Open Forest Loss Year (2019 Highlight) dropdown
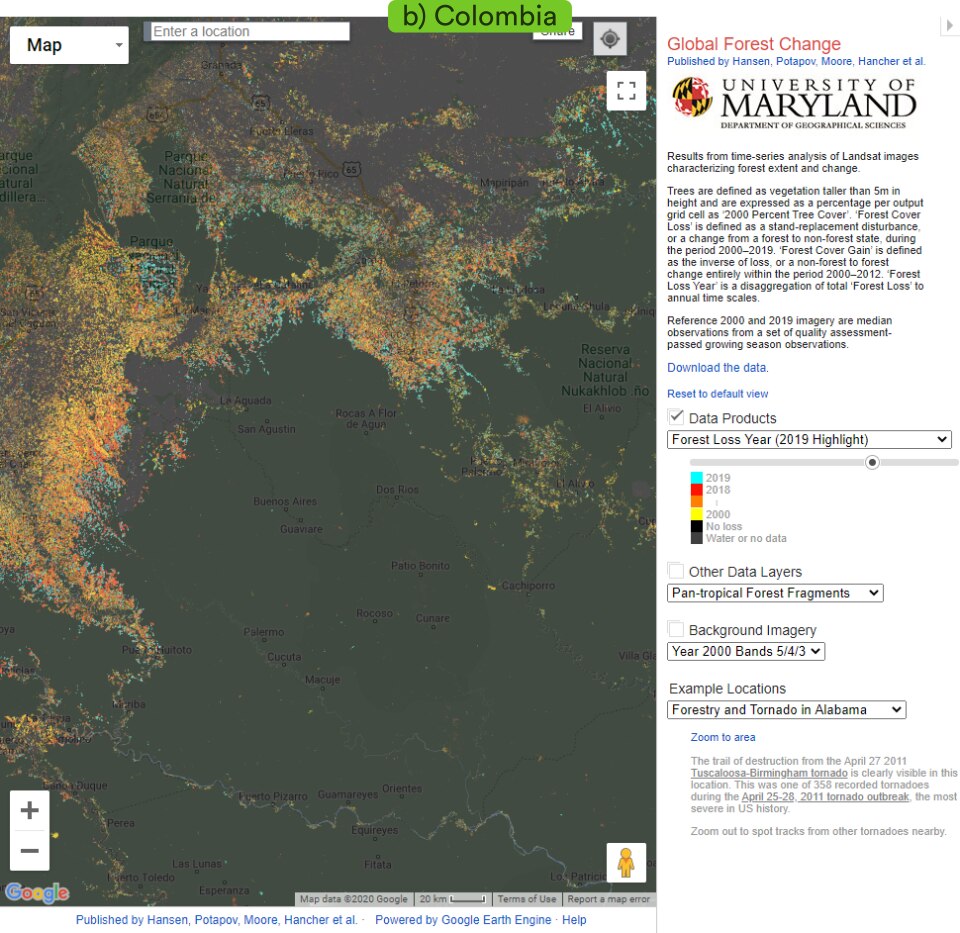960x933 pixels. (x=809, y=440)
